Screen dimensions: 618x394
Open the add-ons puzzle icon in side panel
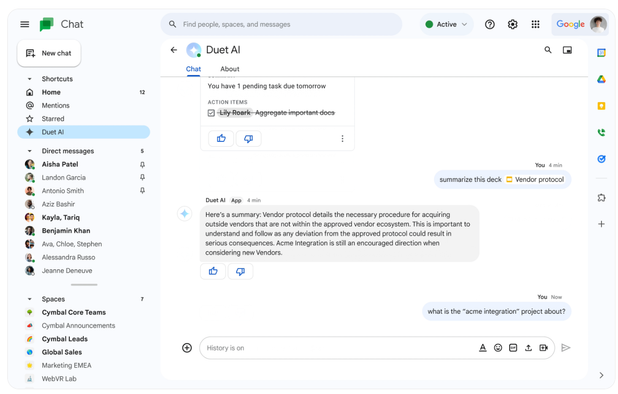[x=601, y=198]
